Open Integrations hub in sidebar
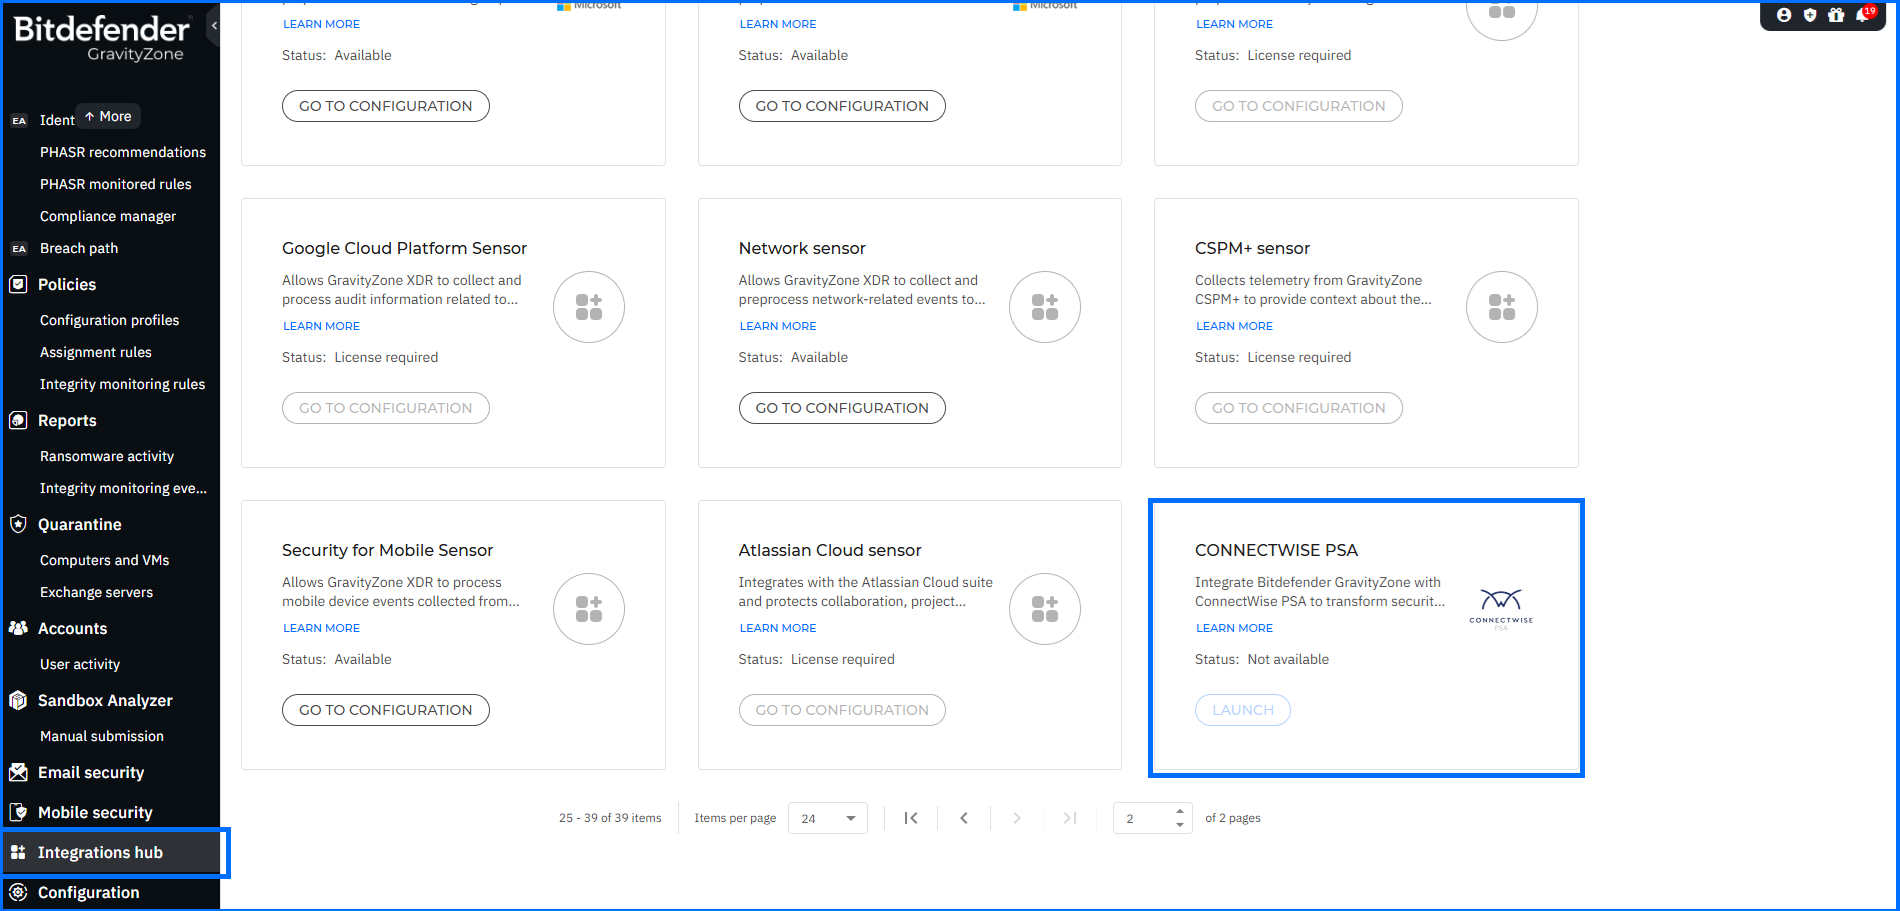This screenshot has width=1900, height=911. coord(100,852)
